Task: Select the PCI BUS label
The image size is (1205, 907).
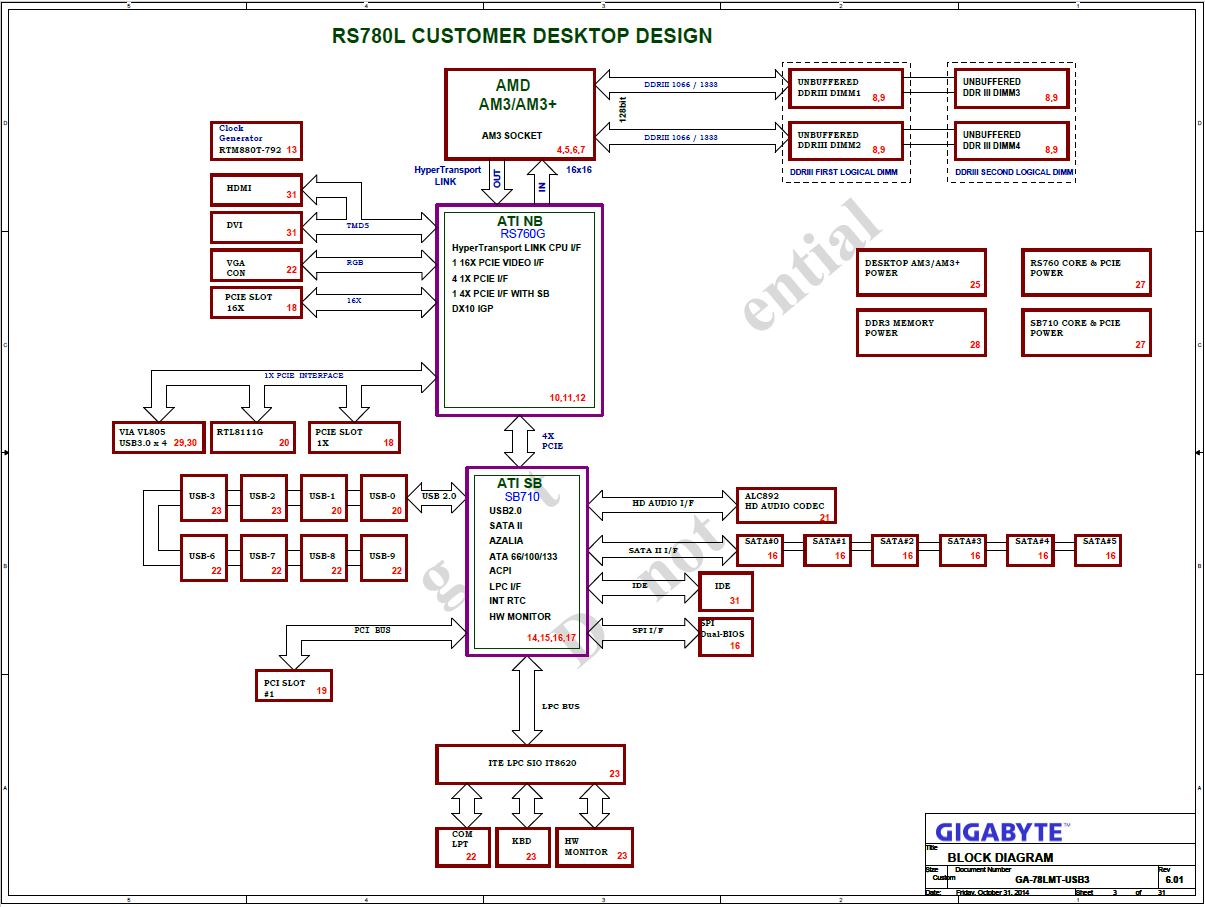Action: [372, 631]
